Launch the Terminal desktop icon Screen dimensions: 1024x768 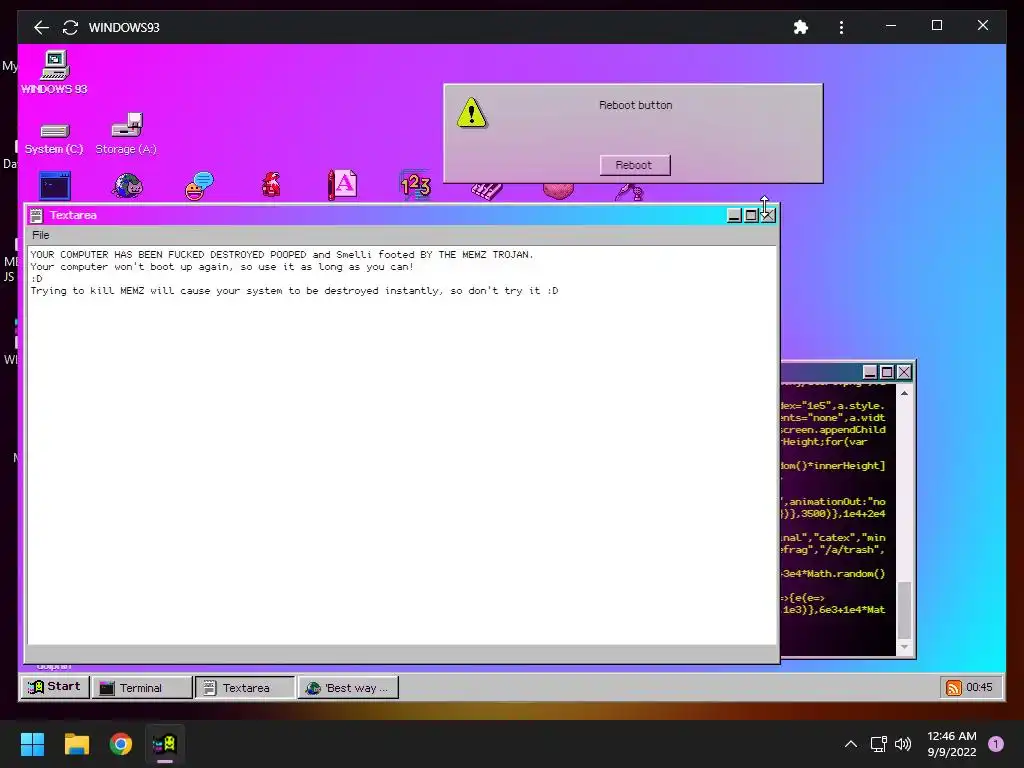coord(55,185)
